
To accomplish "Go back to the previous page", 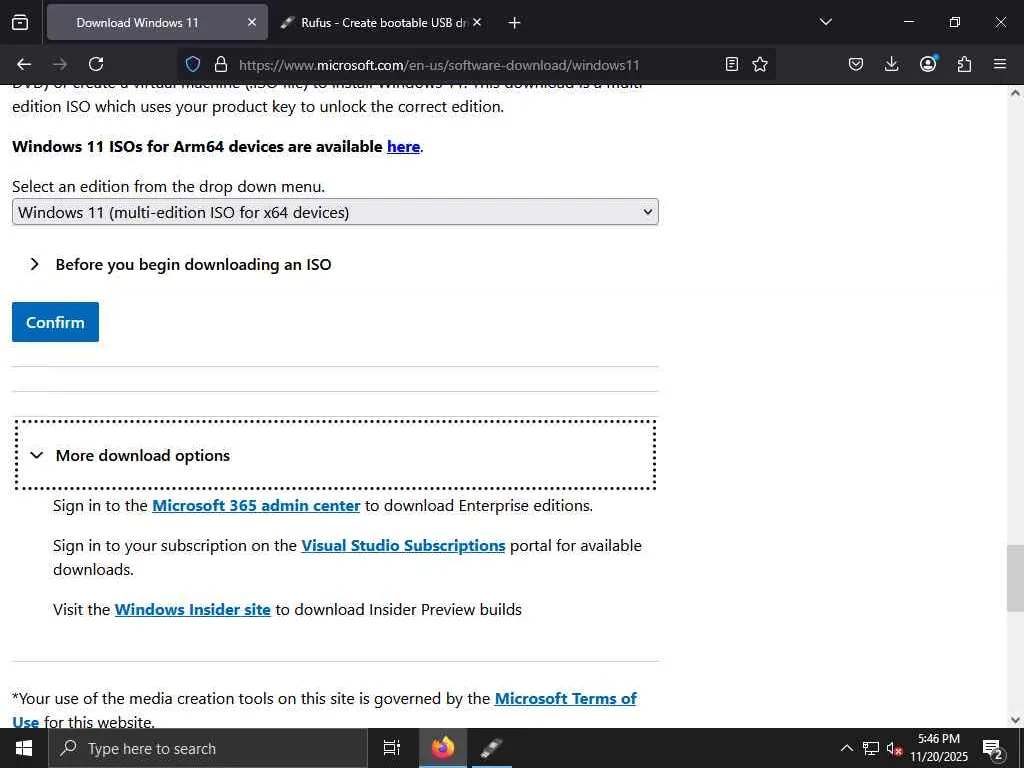I will 24,64.
